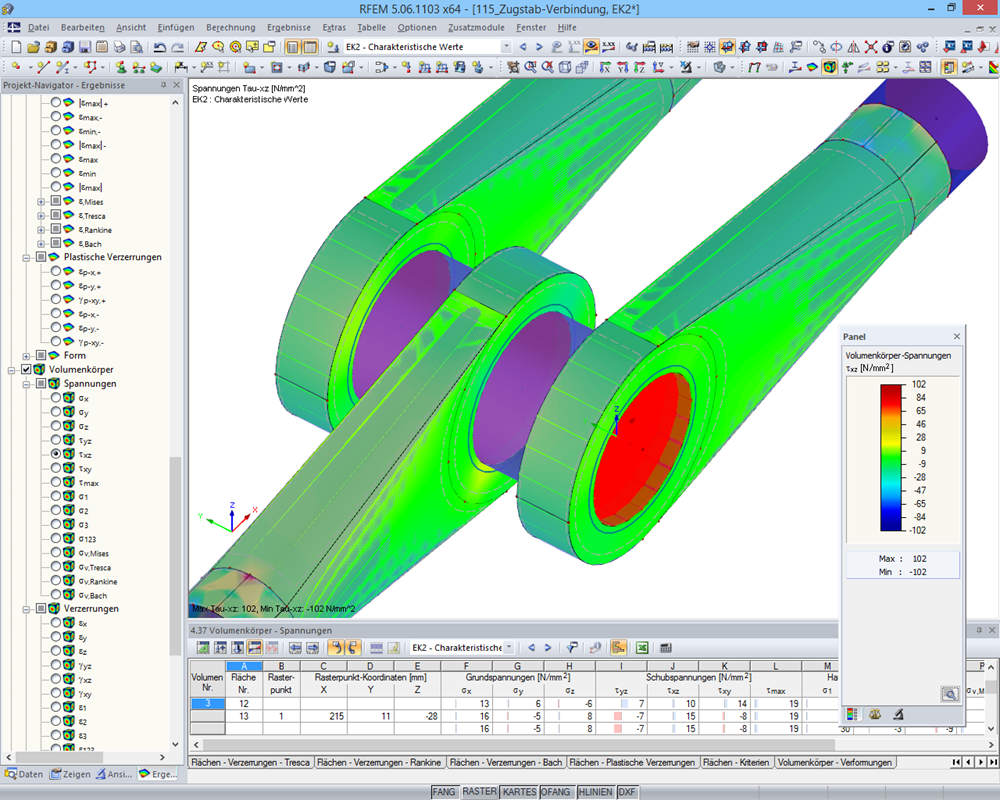Image resolution: width=1000 pixels, height=800 pixels.
Task: Toggle the Form checkbox in navigator
Action: pyautogui.click(x=41, y=355)
